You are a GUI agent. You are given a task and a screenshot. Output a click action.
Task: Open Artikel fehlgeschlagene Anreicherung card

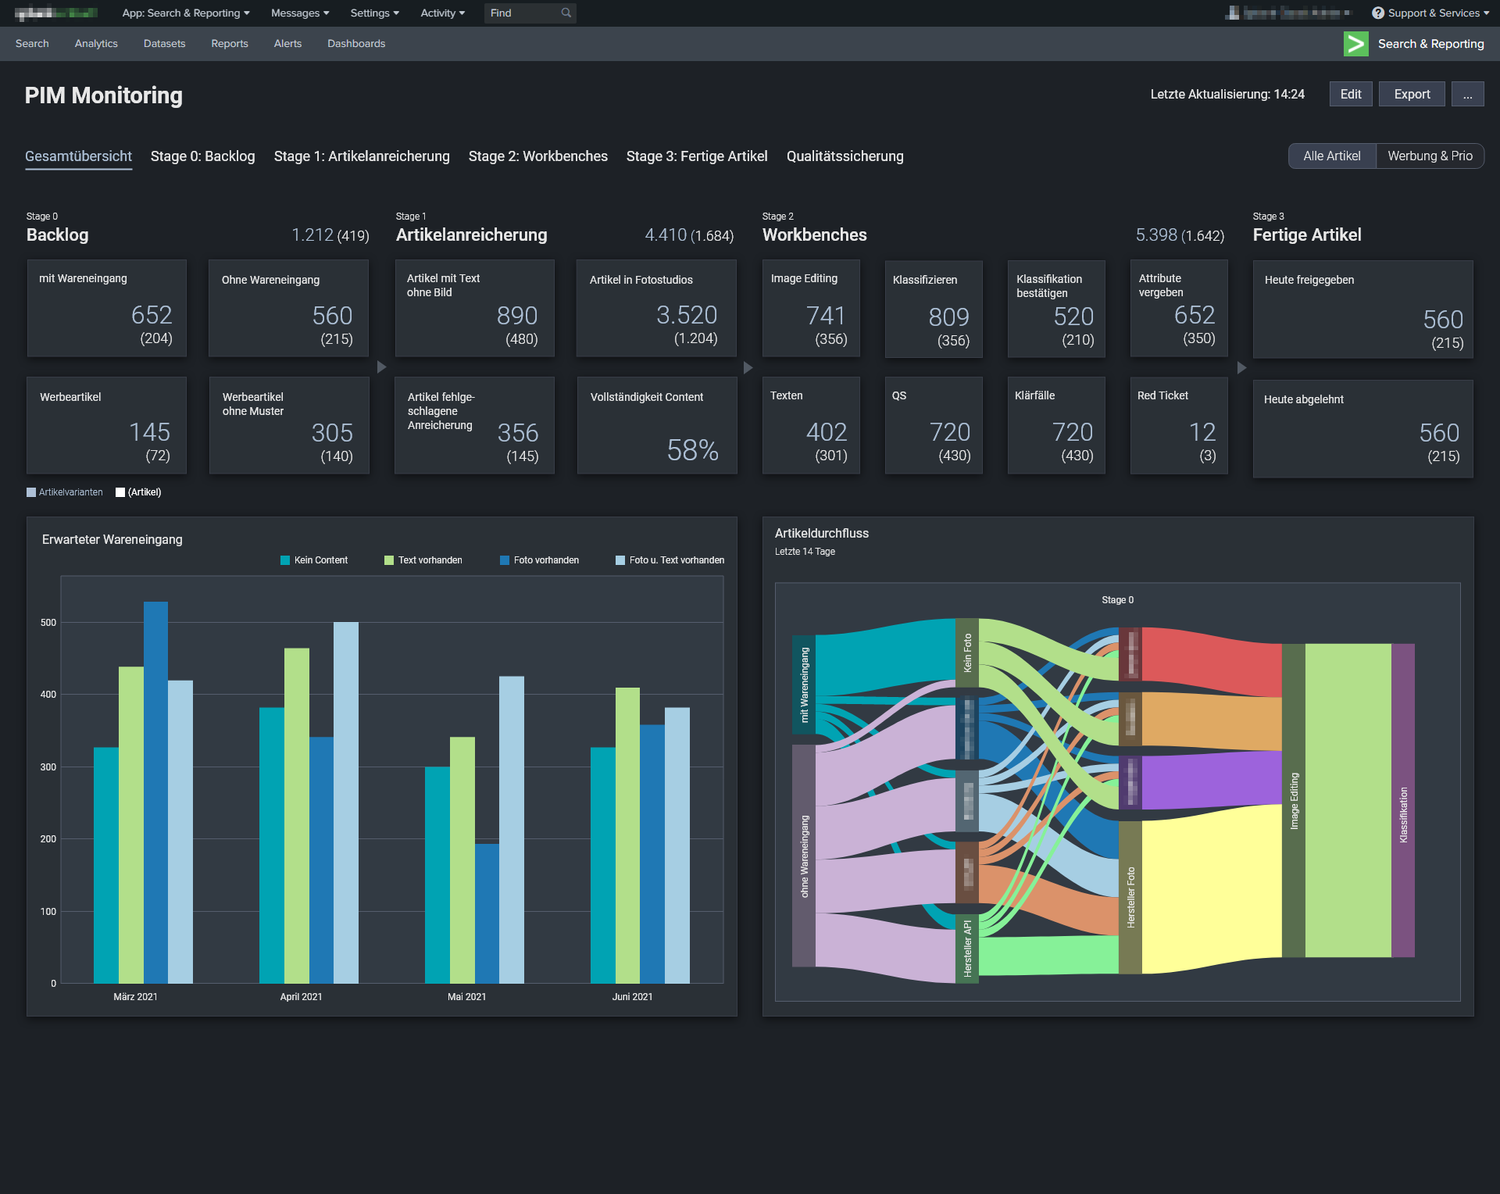(475, 425)
